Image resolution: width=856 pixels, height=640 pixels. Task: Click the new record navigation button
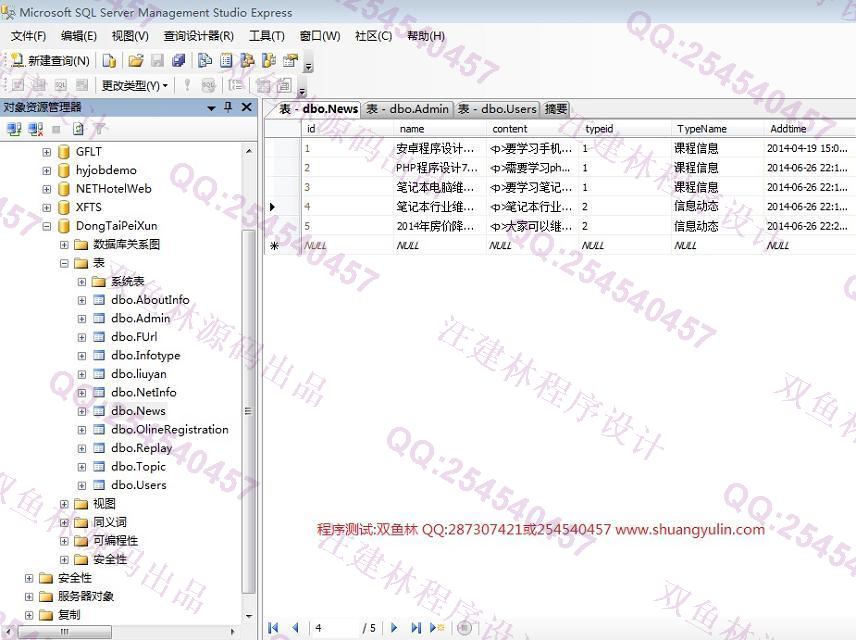[437, 628]
